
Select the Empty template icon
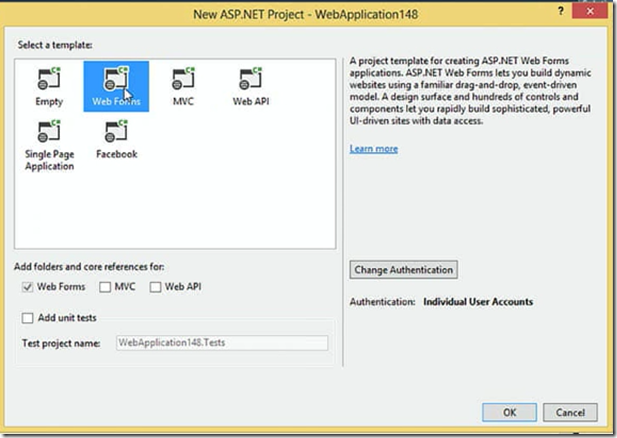(49, 86)
